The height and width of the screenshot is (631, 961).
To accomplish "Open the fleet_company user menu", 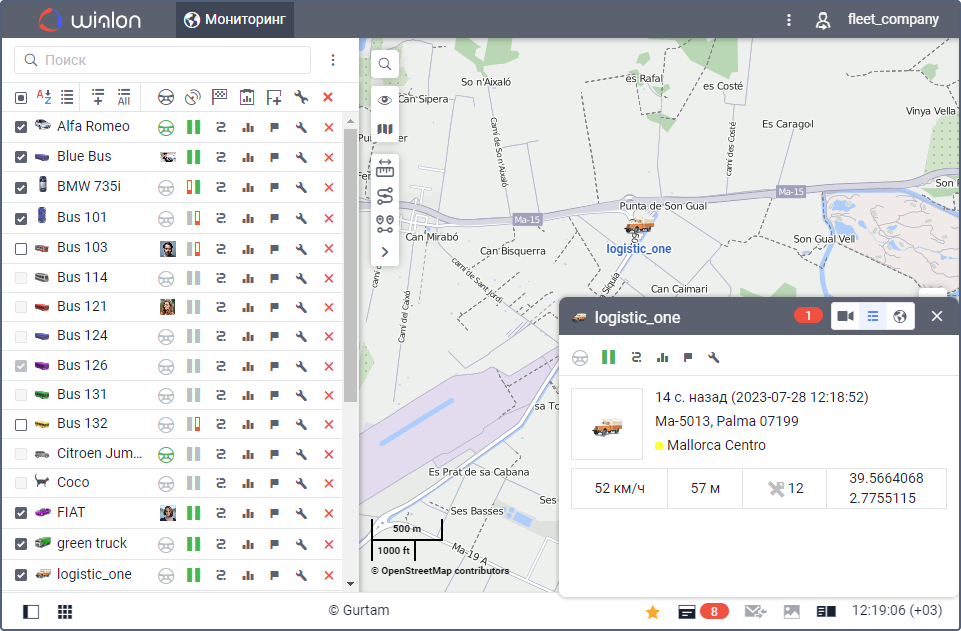I will point(878,19).
